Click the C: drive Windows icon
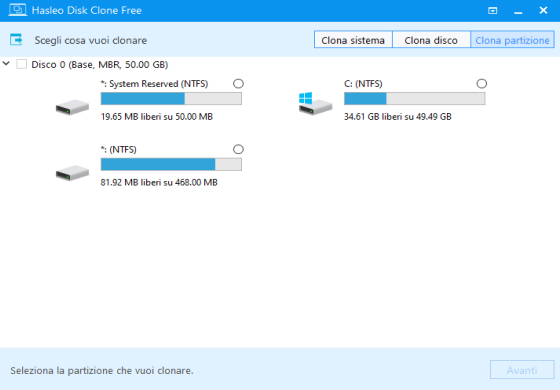This screenshot has height=390, width=560. point(315,104)
